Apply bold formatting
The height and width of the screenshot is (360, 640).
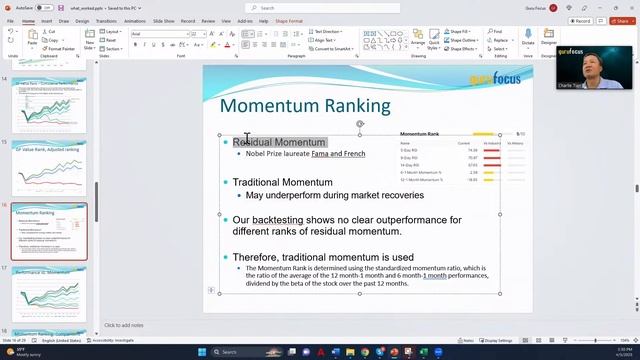pos(135,45)
